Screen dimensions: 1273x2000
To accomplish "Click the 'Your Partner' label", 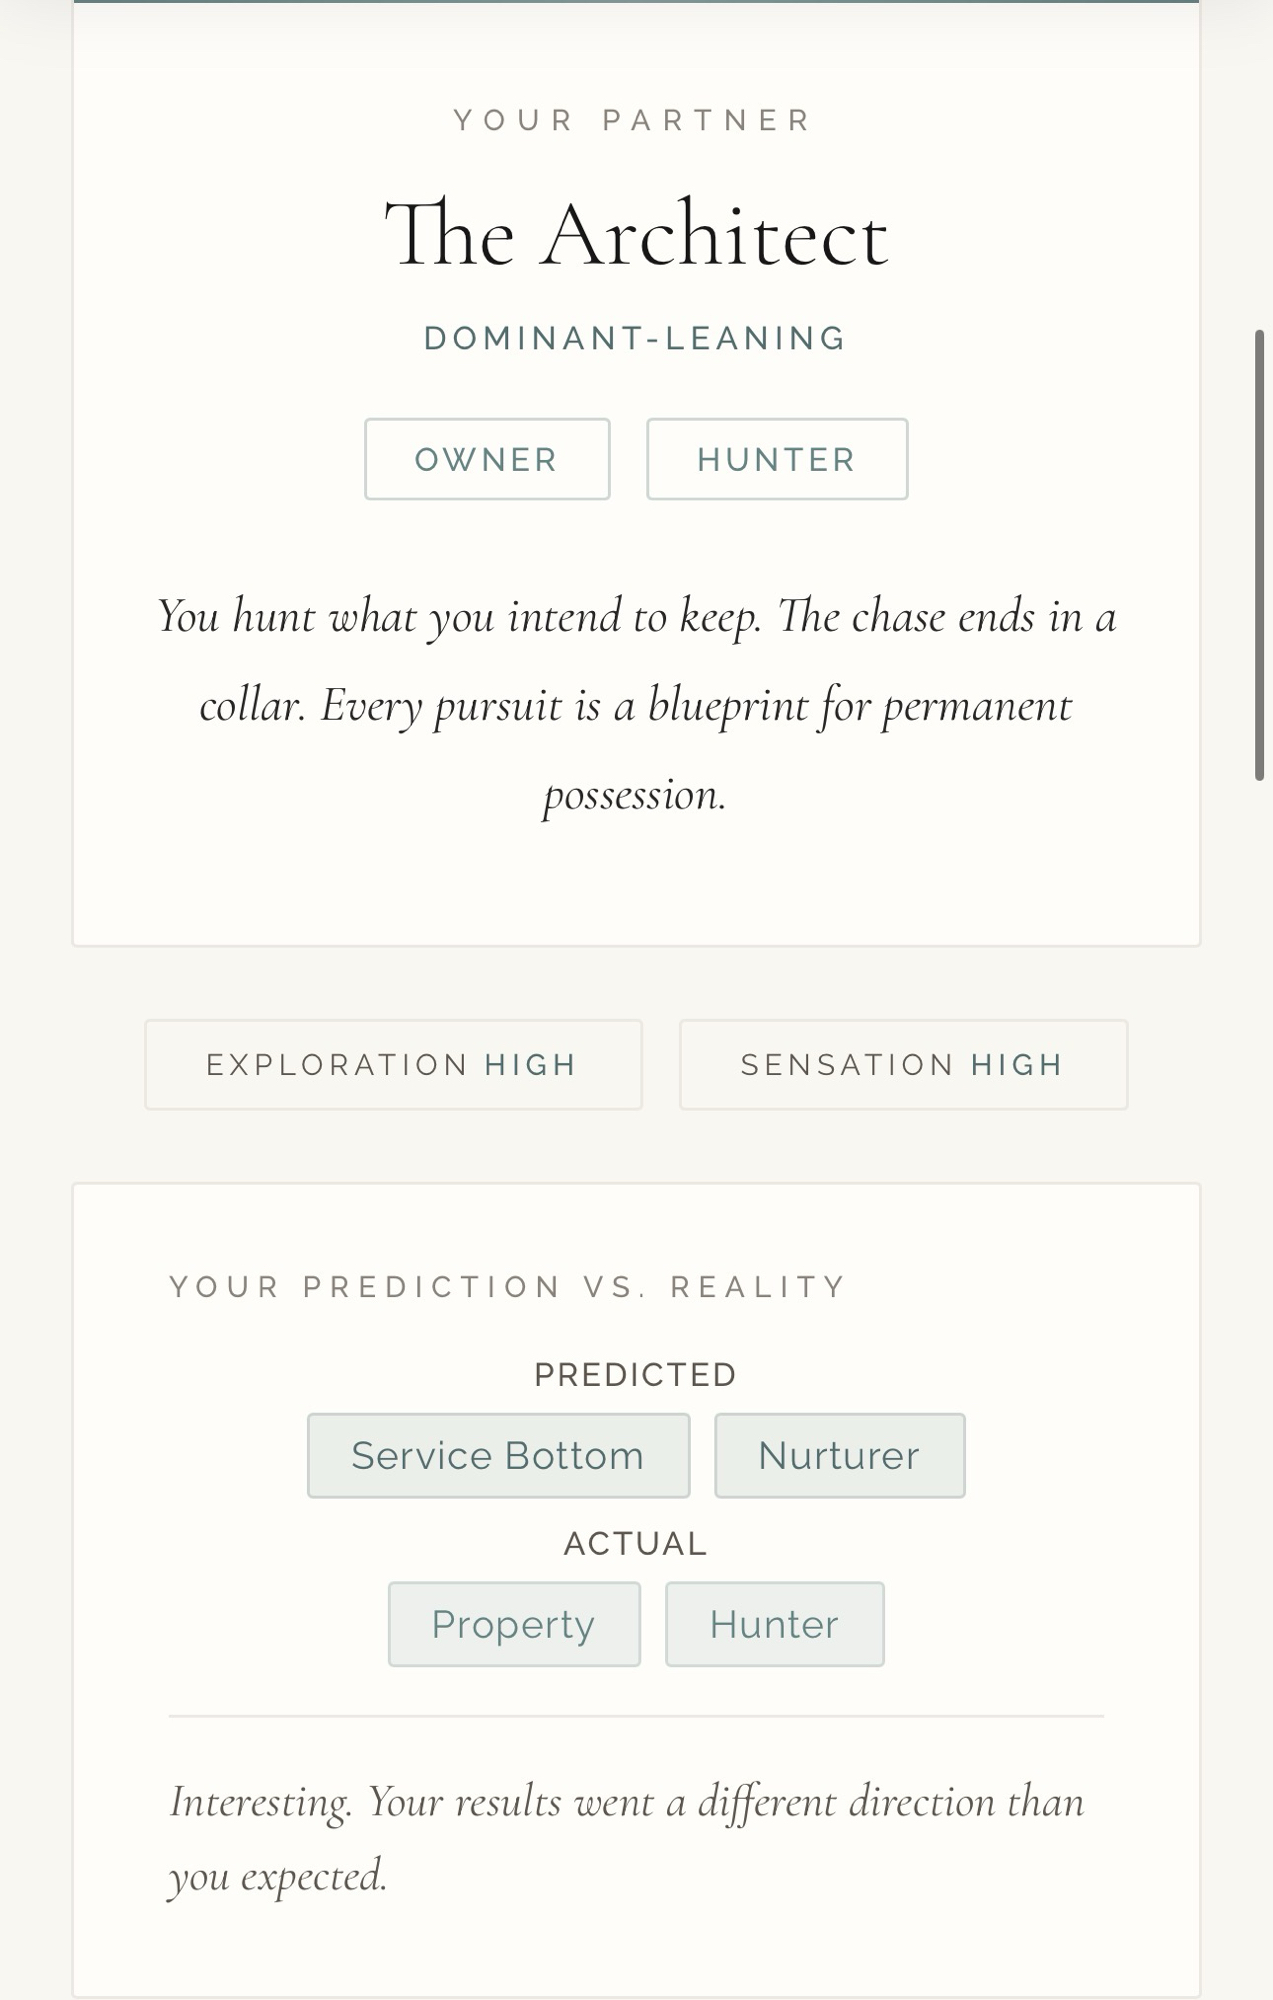I will point(634,121).
